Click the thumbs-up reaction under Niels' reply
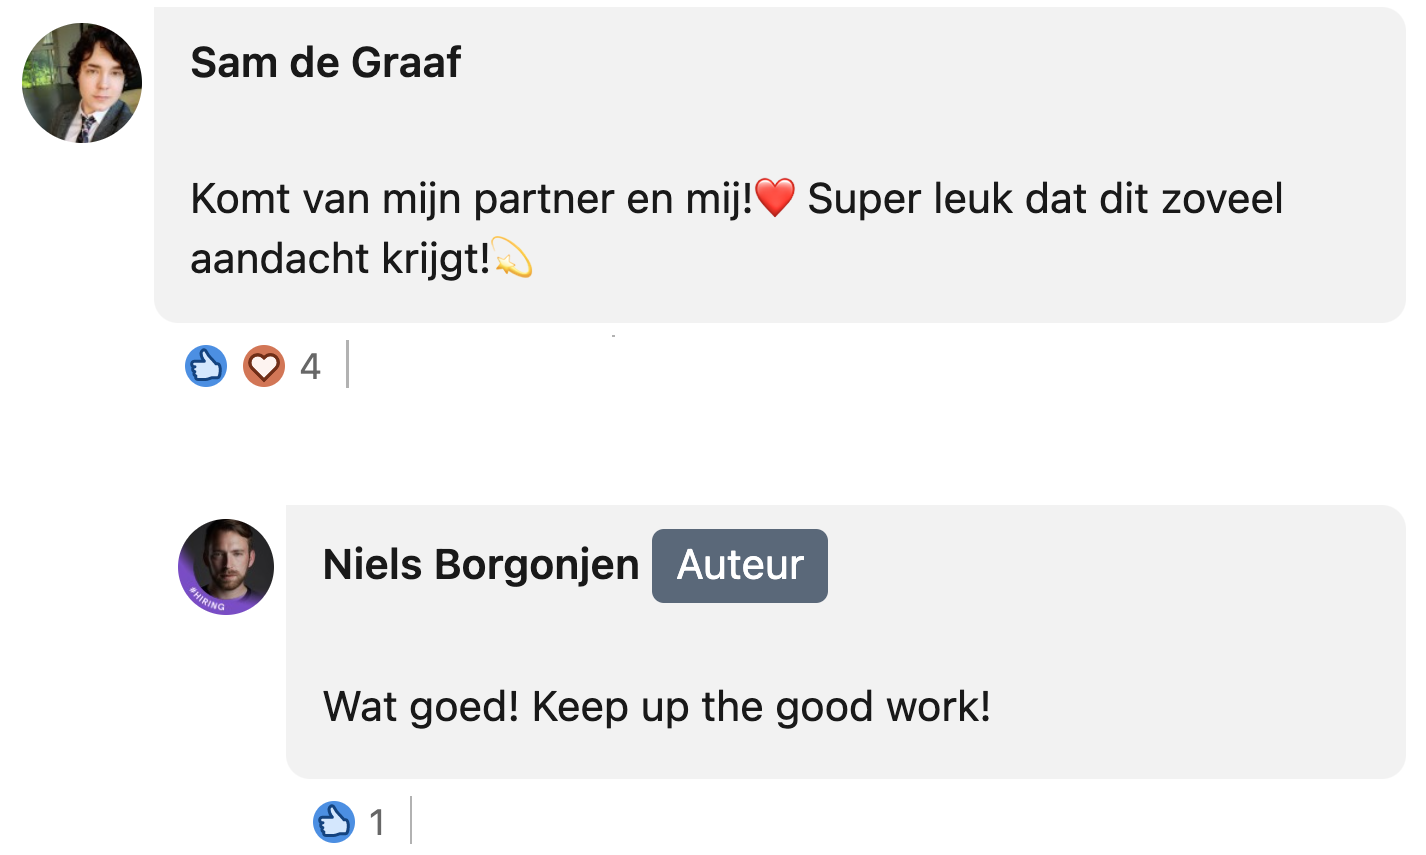1426x855 pixels. pyautogui.click(x=336, y=821)
